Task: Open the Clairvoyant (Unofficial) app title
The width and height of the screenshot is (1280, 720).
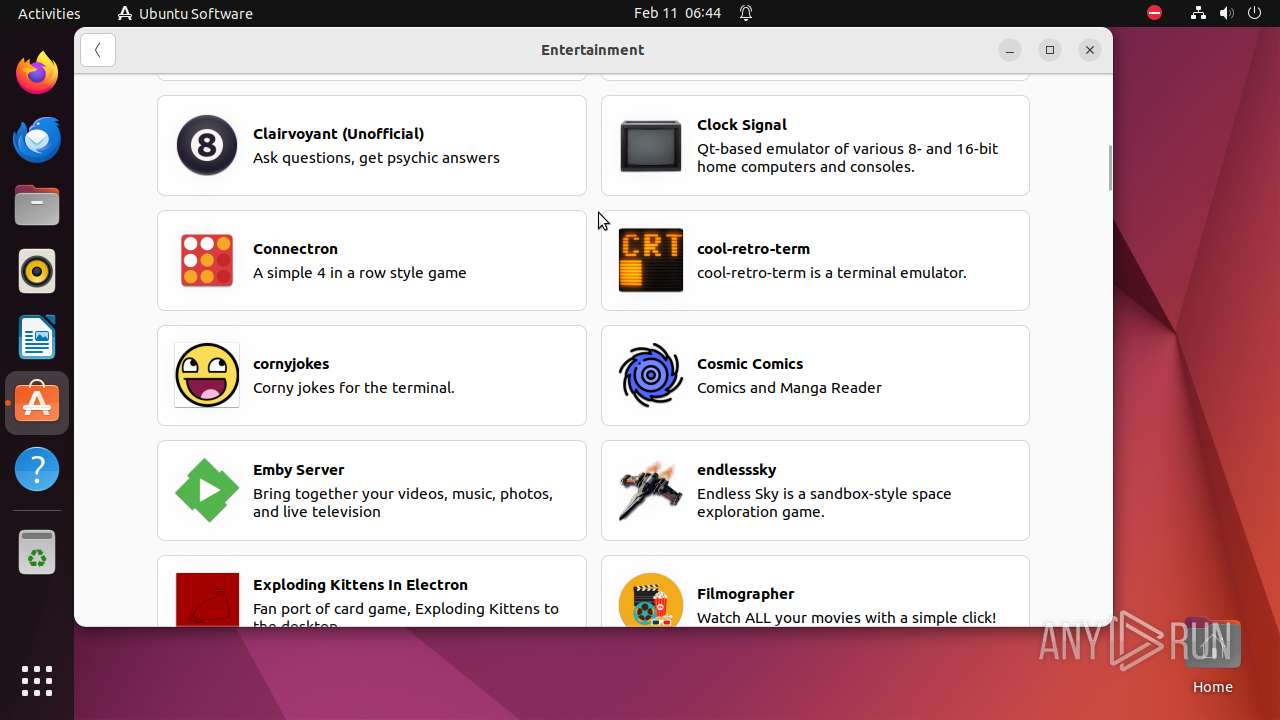Action: point(338,134)
